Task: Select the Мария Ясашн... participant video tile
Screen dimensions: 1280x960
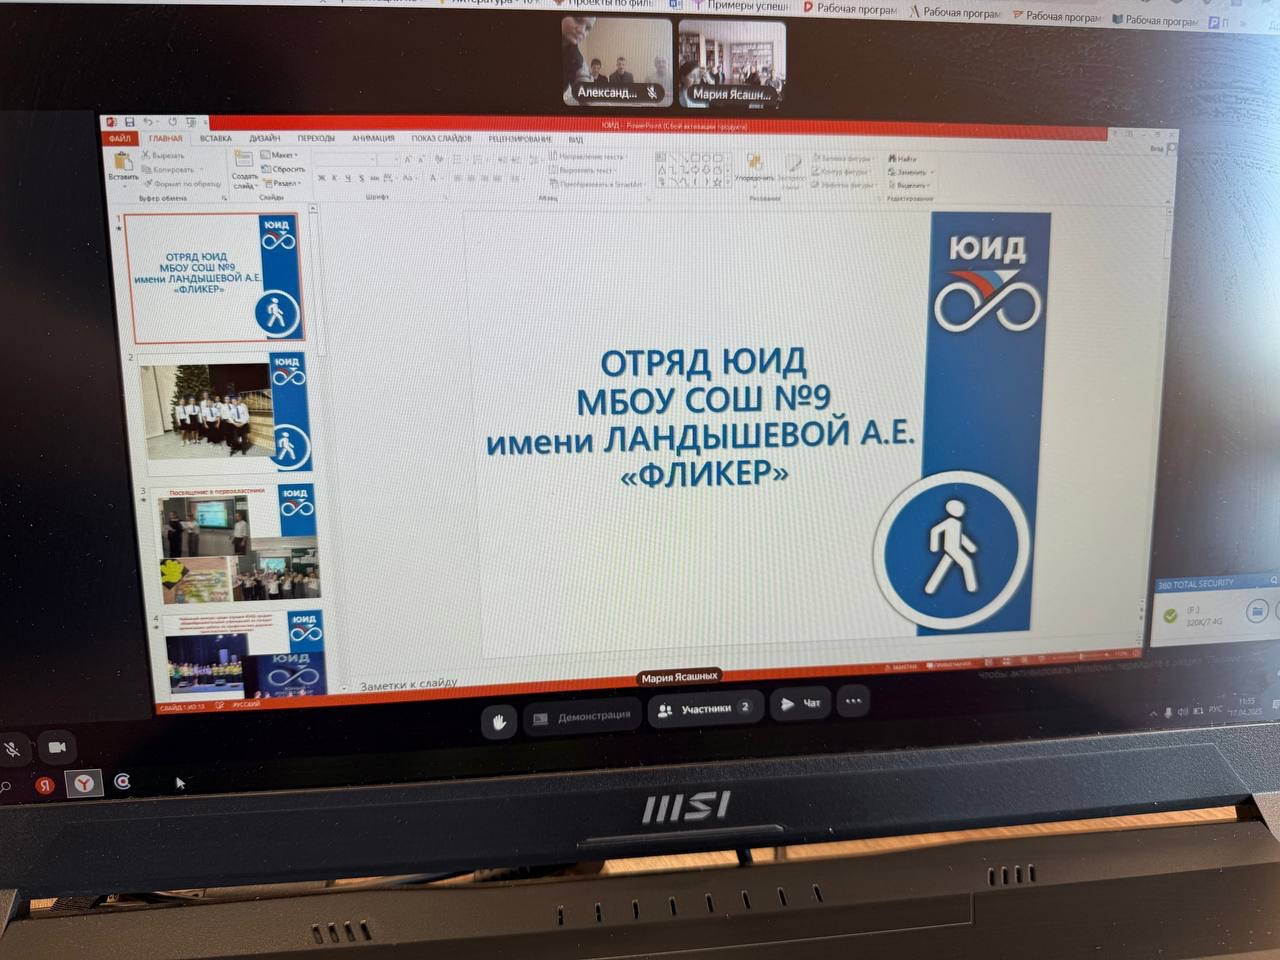Action: [x=732, y=64]
